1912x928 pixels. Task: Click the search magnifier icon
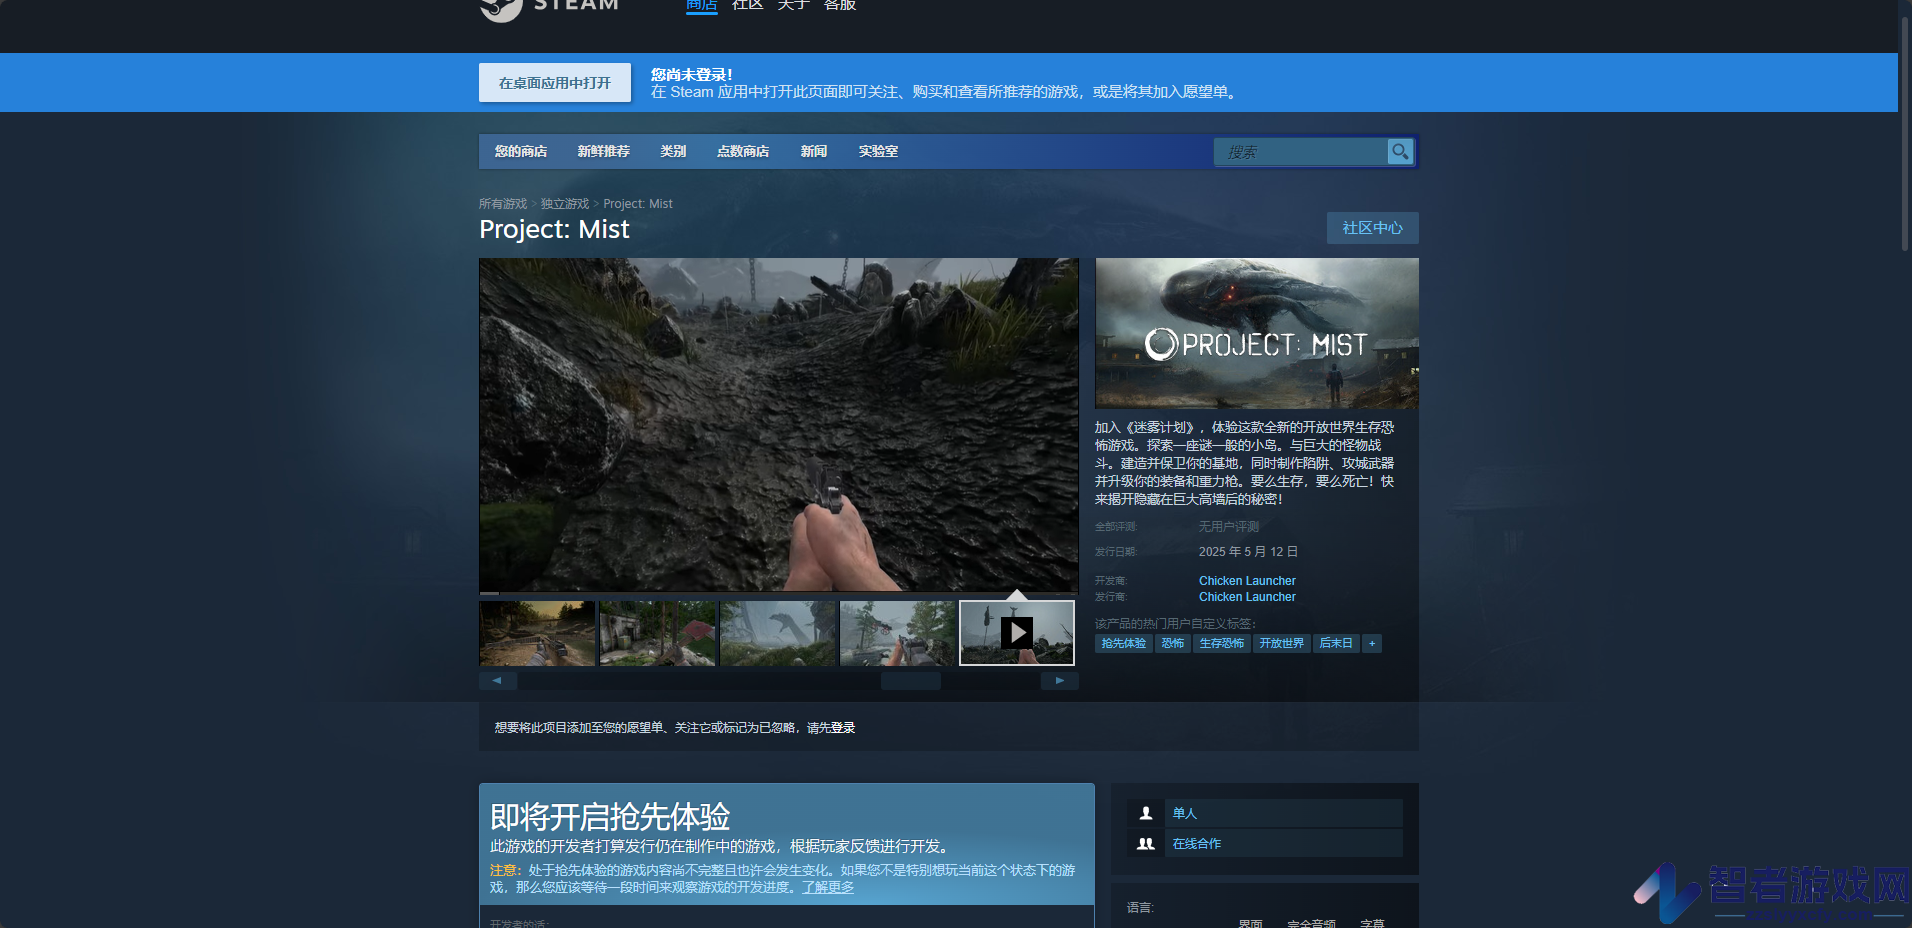[x=1400, y=151]
